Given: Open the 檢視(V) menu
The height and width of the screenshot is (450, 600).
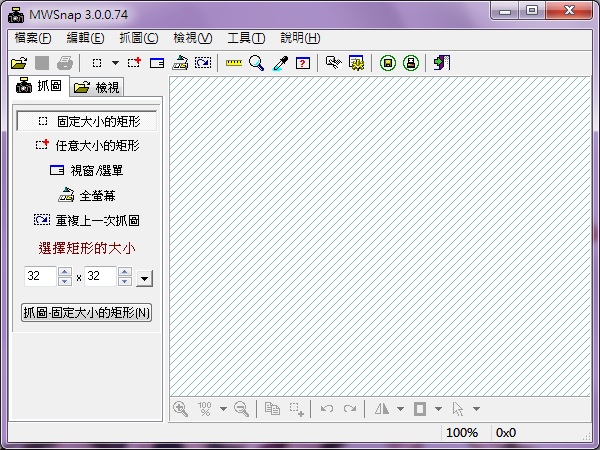Looking at the screenshot, I should click(192, 38).
